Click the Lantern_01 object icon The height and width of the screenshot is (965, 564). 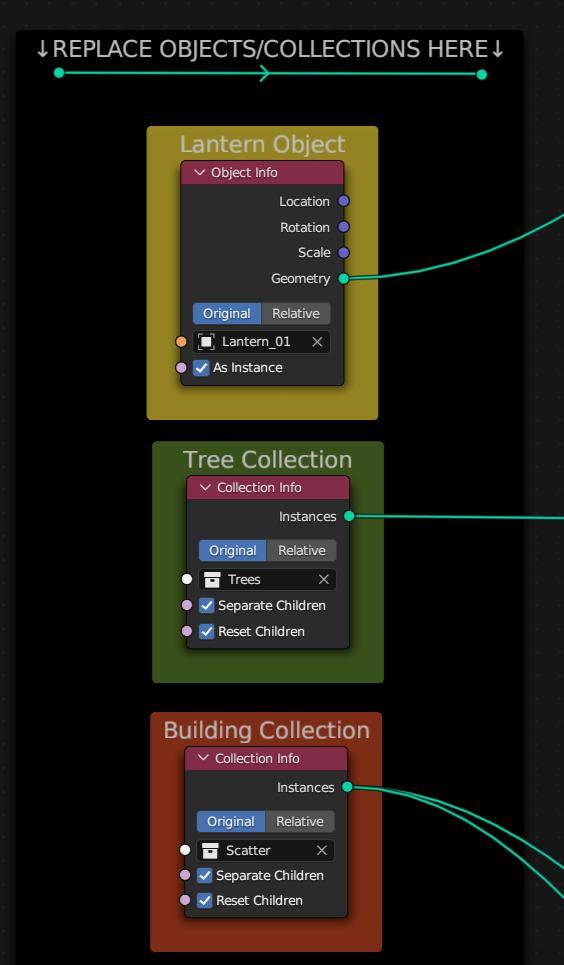206,342
